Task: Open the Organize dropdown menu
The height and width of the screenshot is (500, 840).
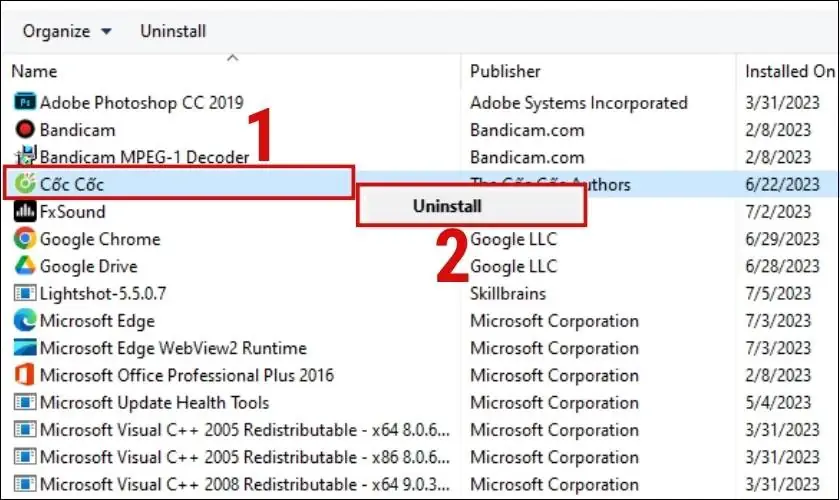Action: click(x=67, y=31)
